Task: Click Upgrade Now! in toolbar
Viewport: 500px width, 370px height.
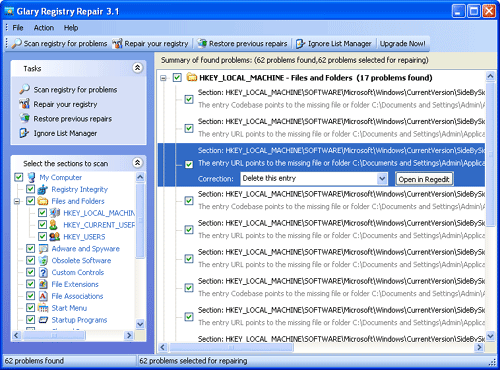Action: 403,44
